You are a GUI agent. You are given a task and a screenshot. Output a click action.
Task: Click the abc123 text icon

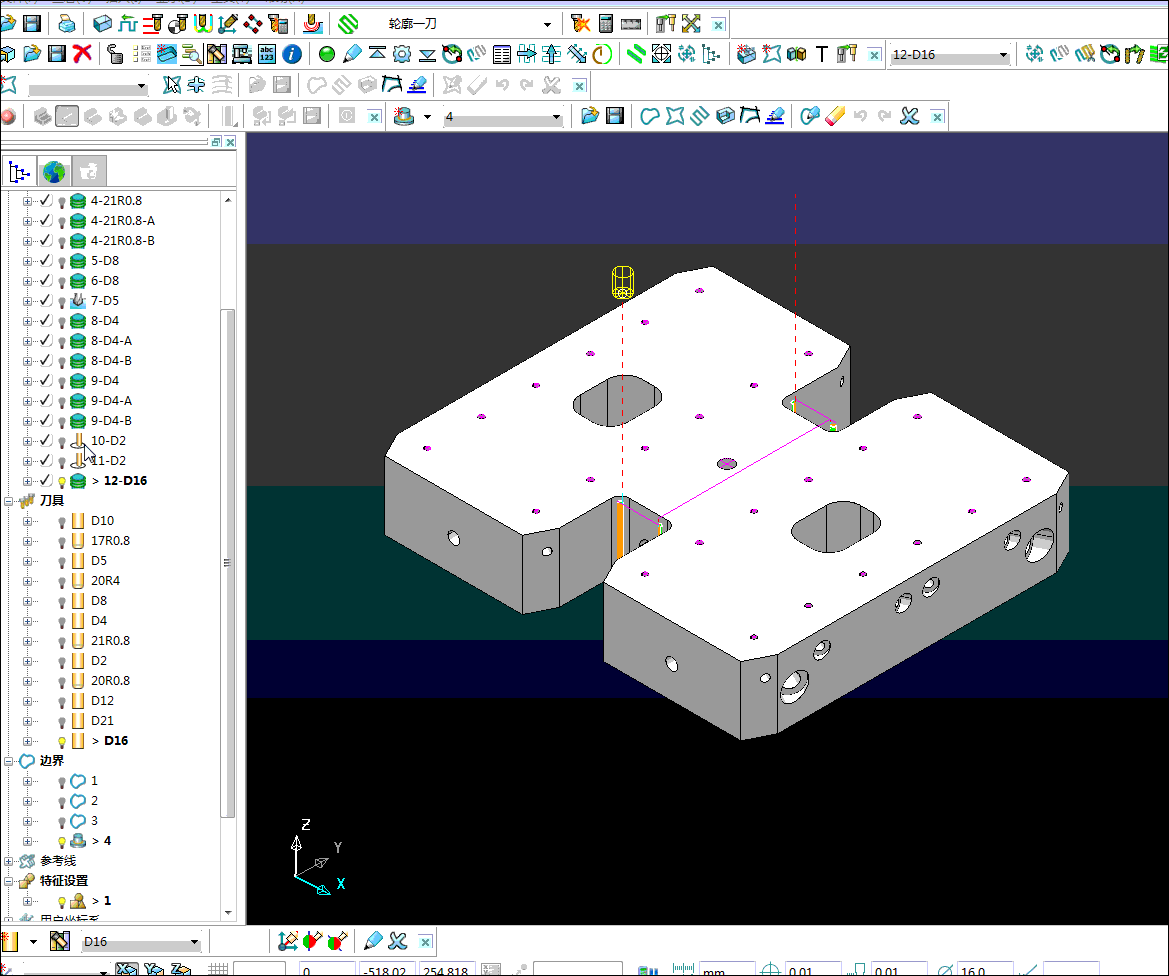(x=267, y=54)
